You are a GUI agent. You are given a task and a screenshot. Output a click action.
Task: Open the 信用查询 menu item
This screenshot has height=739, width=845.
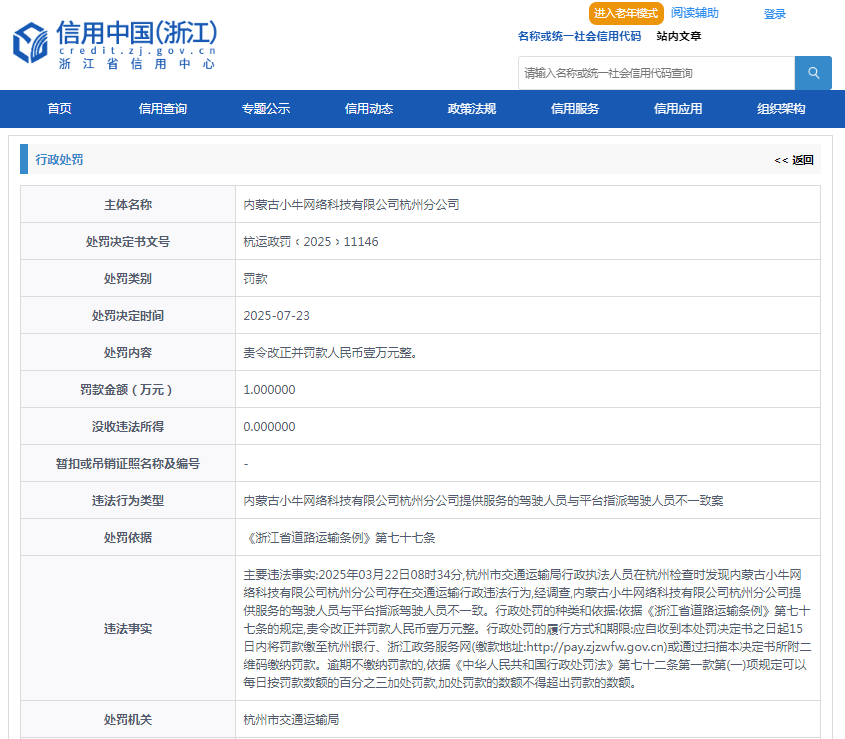click(162, 109)
